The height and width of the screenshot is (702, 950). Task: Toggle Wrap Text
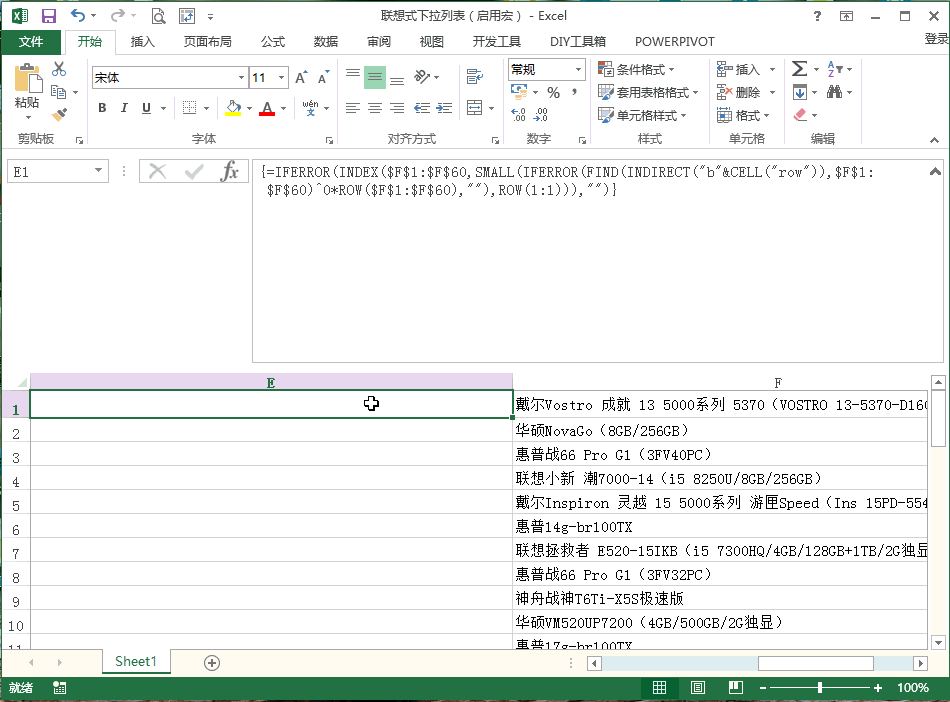(x=474, y=77)
